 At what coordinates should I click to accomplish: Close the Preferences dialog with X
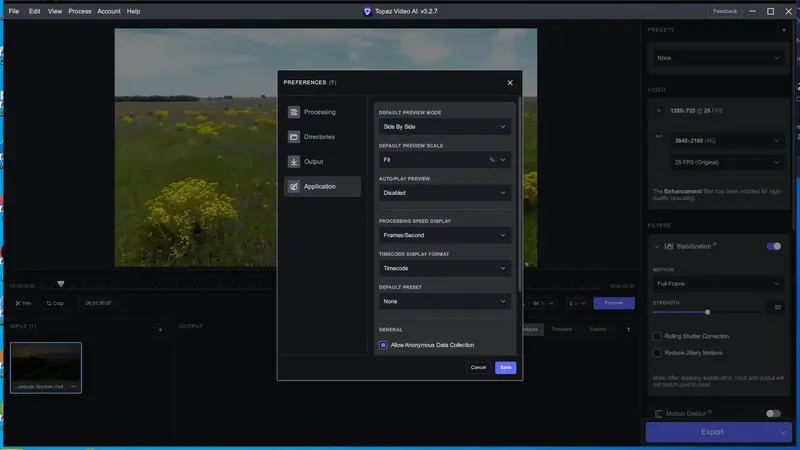[510, 83]
